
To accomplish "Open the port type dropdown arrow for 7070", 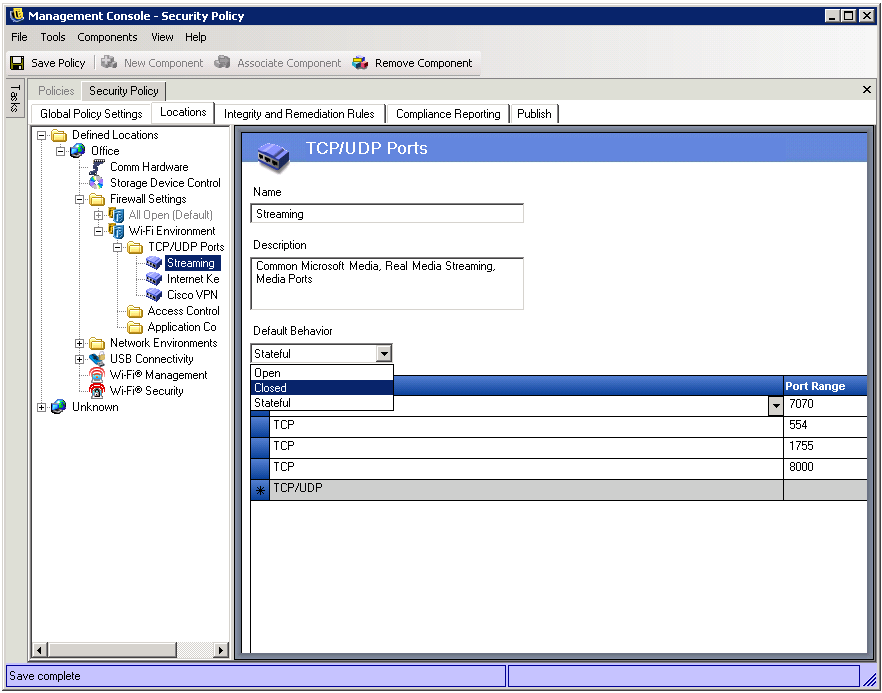I will tap(775, 406).
